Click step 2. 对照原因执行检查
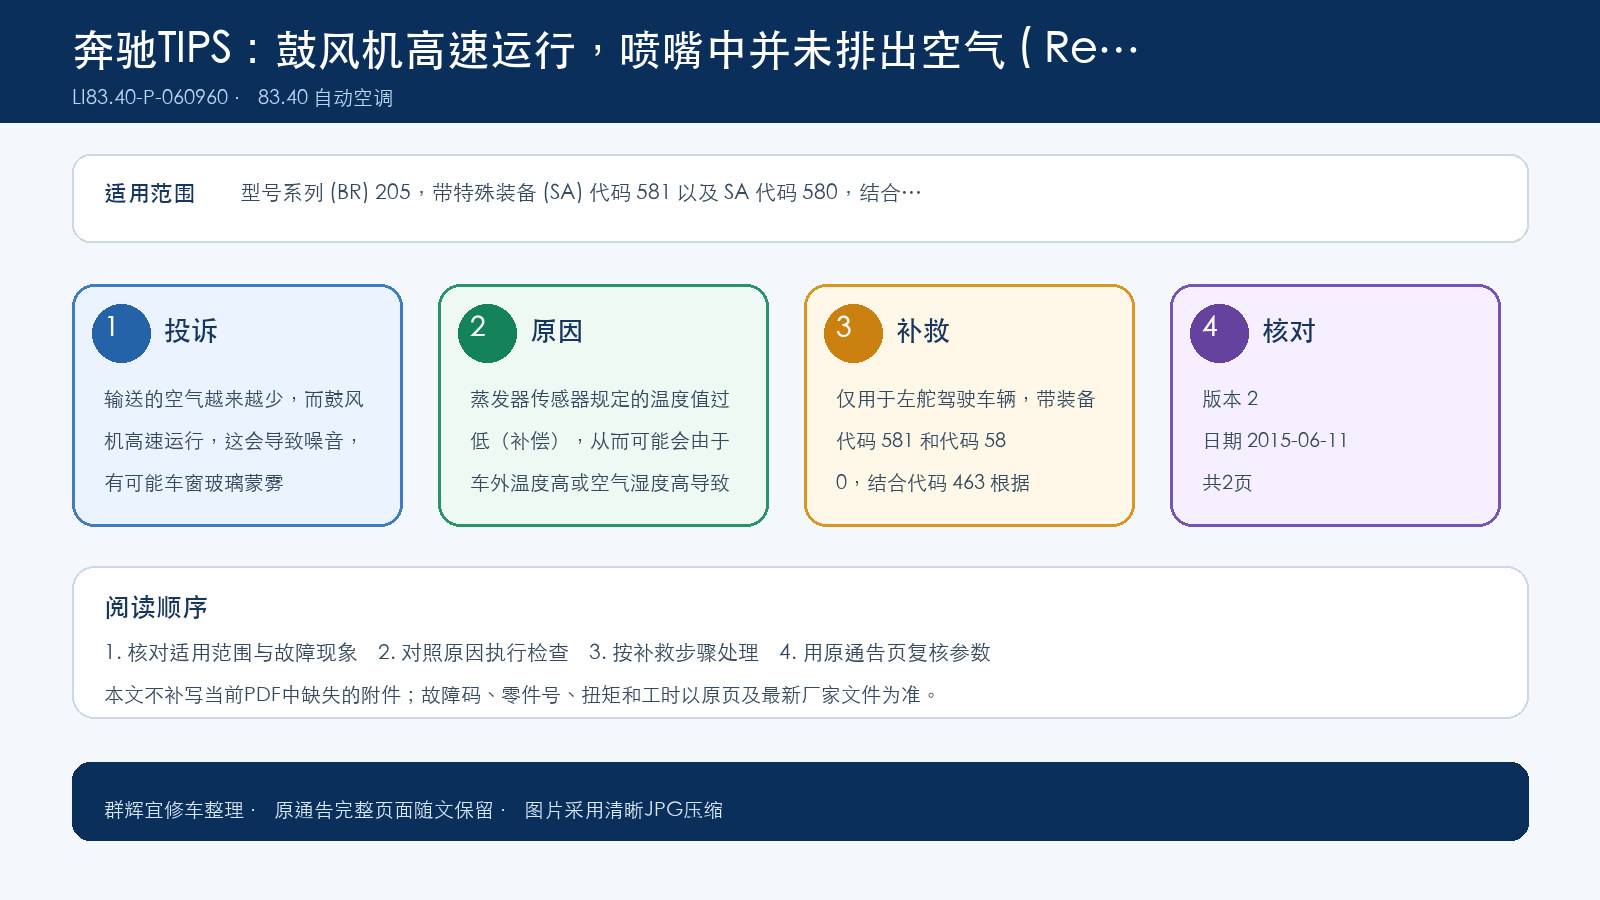 pyautogui.click(x=473, y=653)
